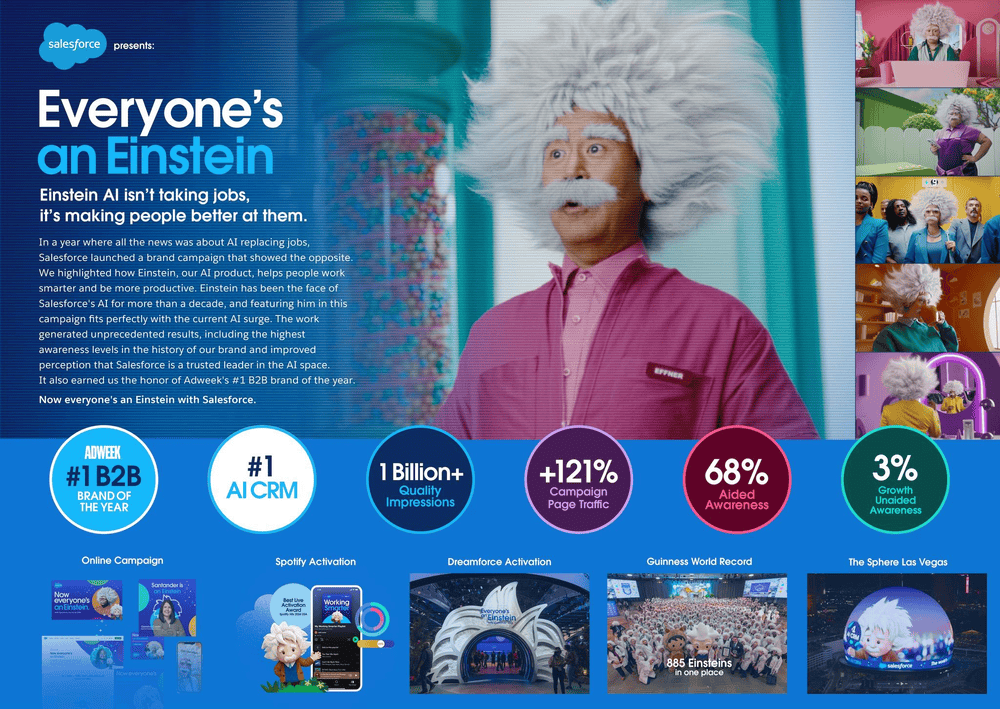
Task: Click 'The Sphere Las Vegas' label
Action: pos(897,562)
